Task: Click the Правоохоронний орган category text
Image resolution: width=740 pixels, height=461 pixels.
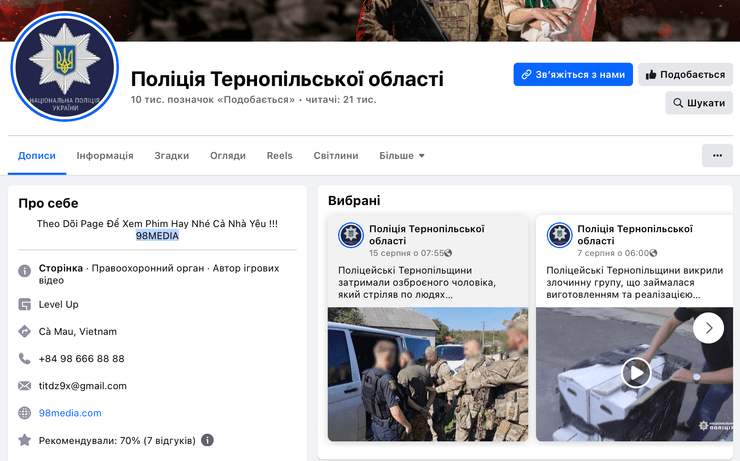Action: coord(148,268)
